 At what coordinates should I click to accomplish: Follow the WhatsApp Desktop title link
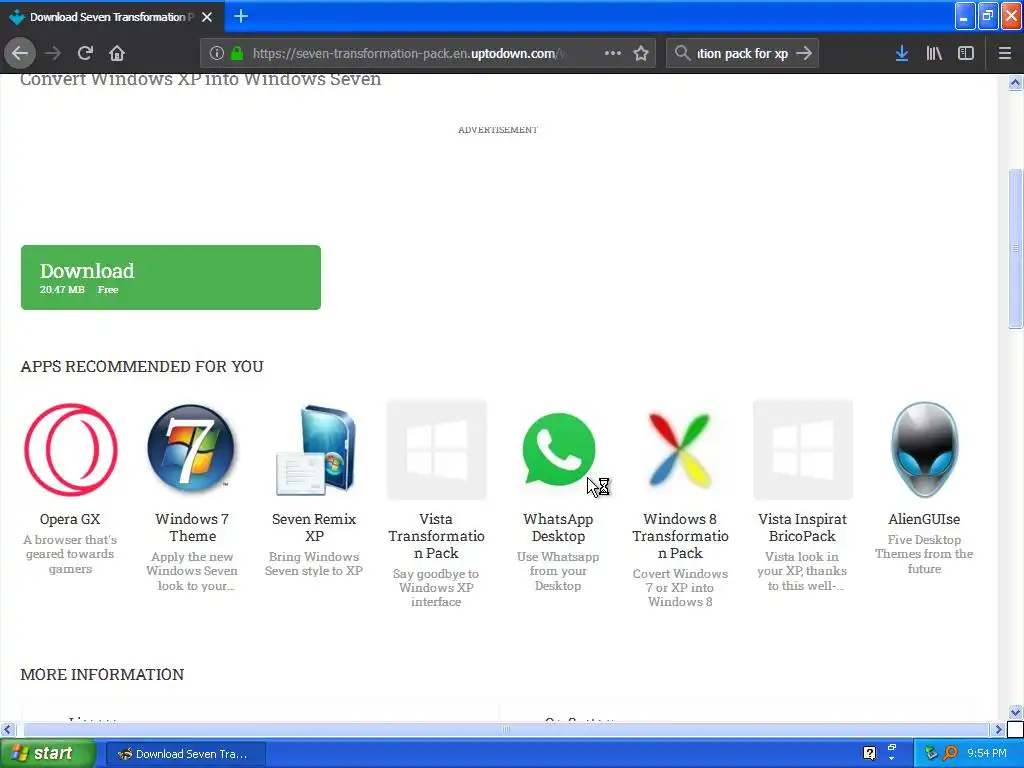558,528
